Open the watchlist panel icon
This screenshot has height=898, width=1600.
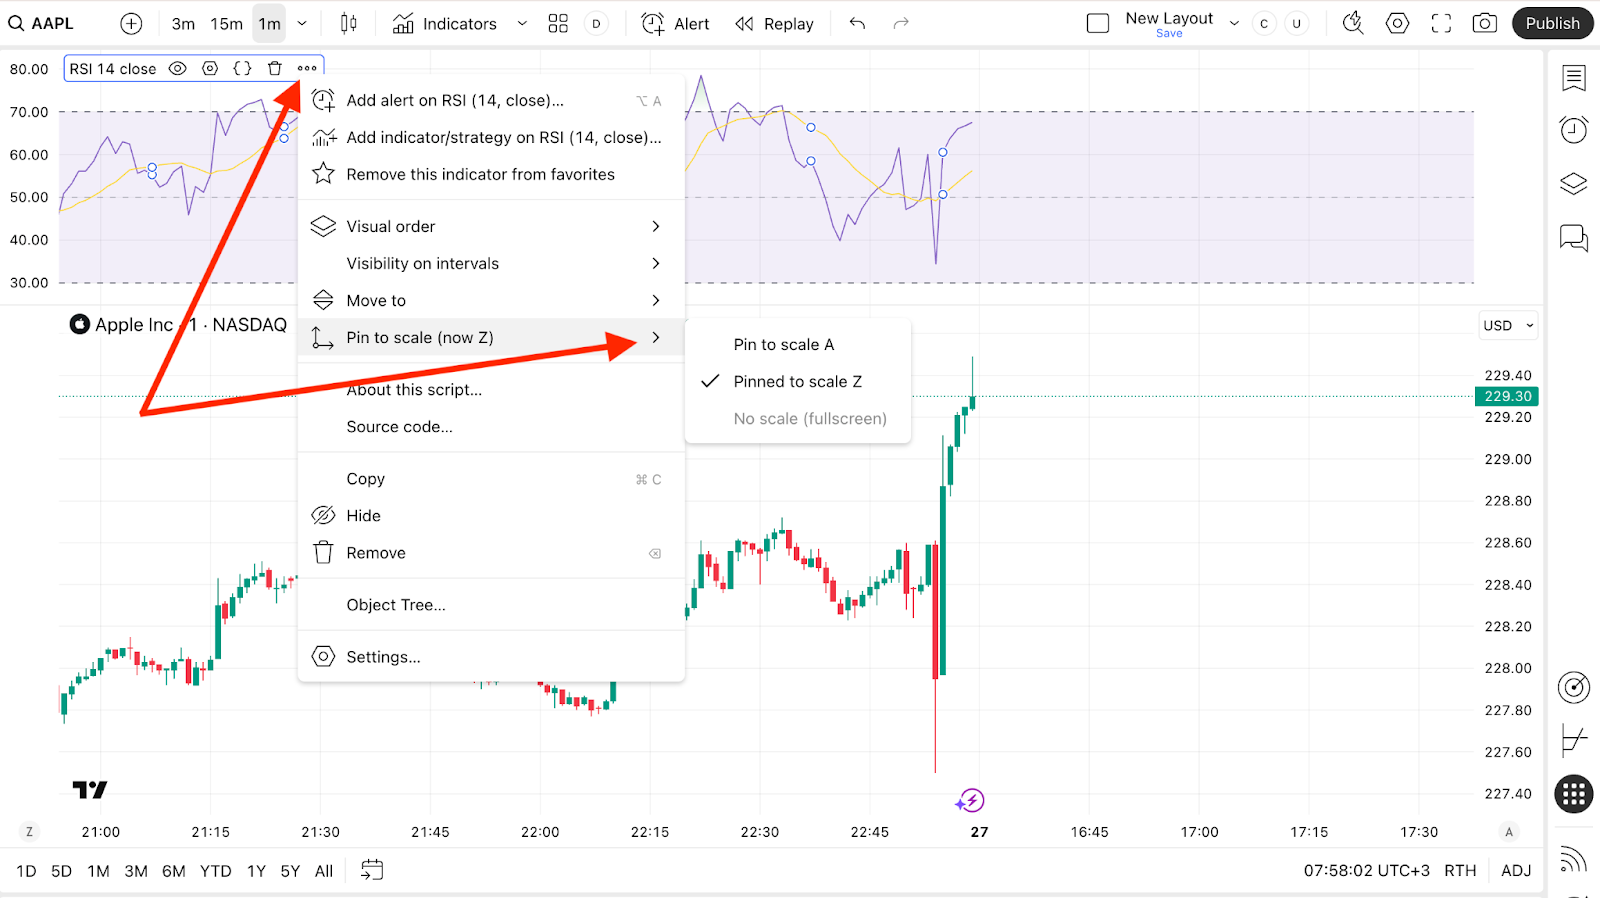[1574, 77]
